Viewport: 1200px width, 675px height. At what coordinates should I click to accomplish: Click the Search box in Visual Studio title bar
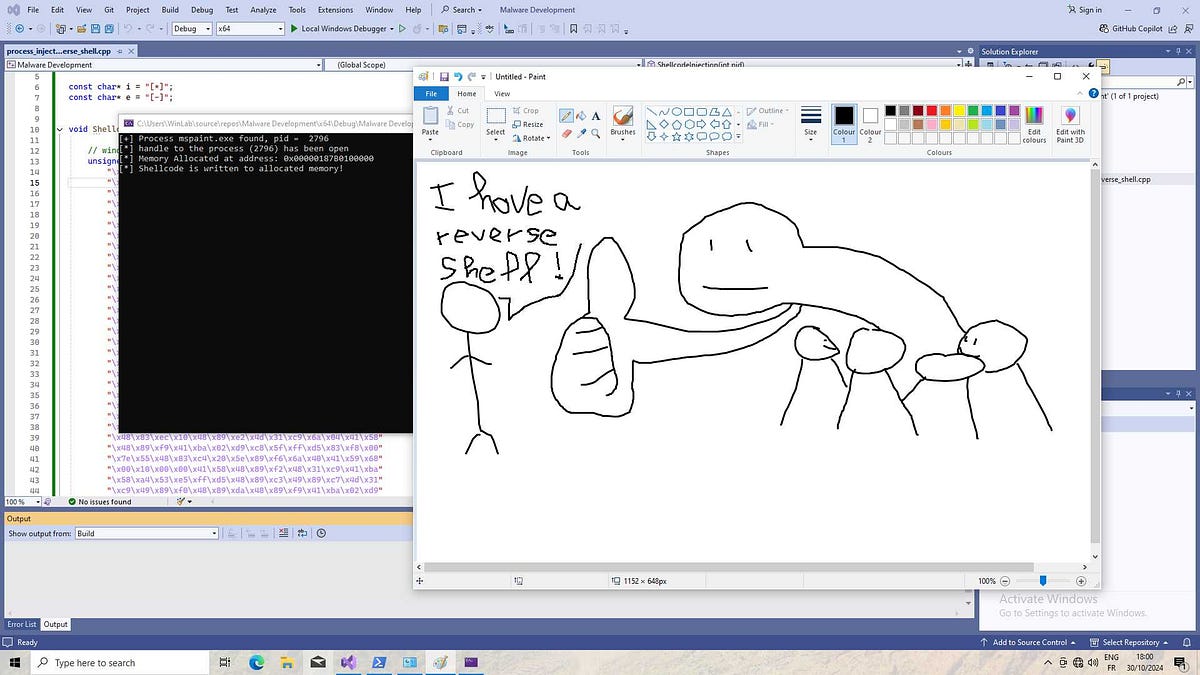click(x=462, y=10)
